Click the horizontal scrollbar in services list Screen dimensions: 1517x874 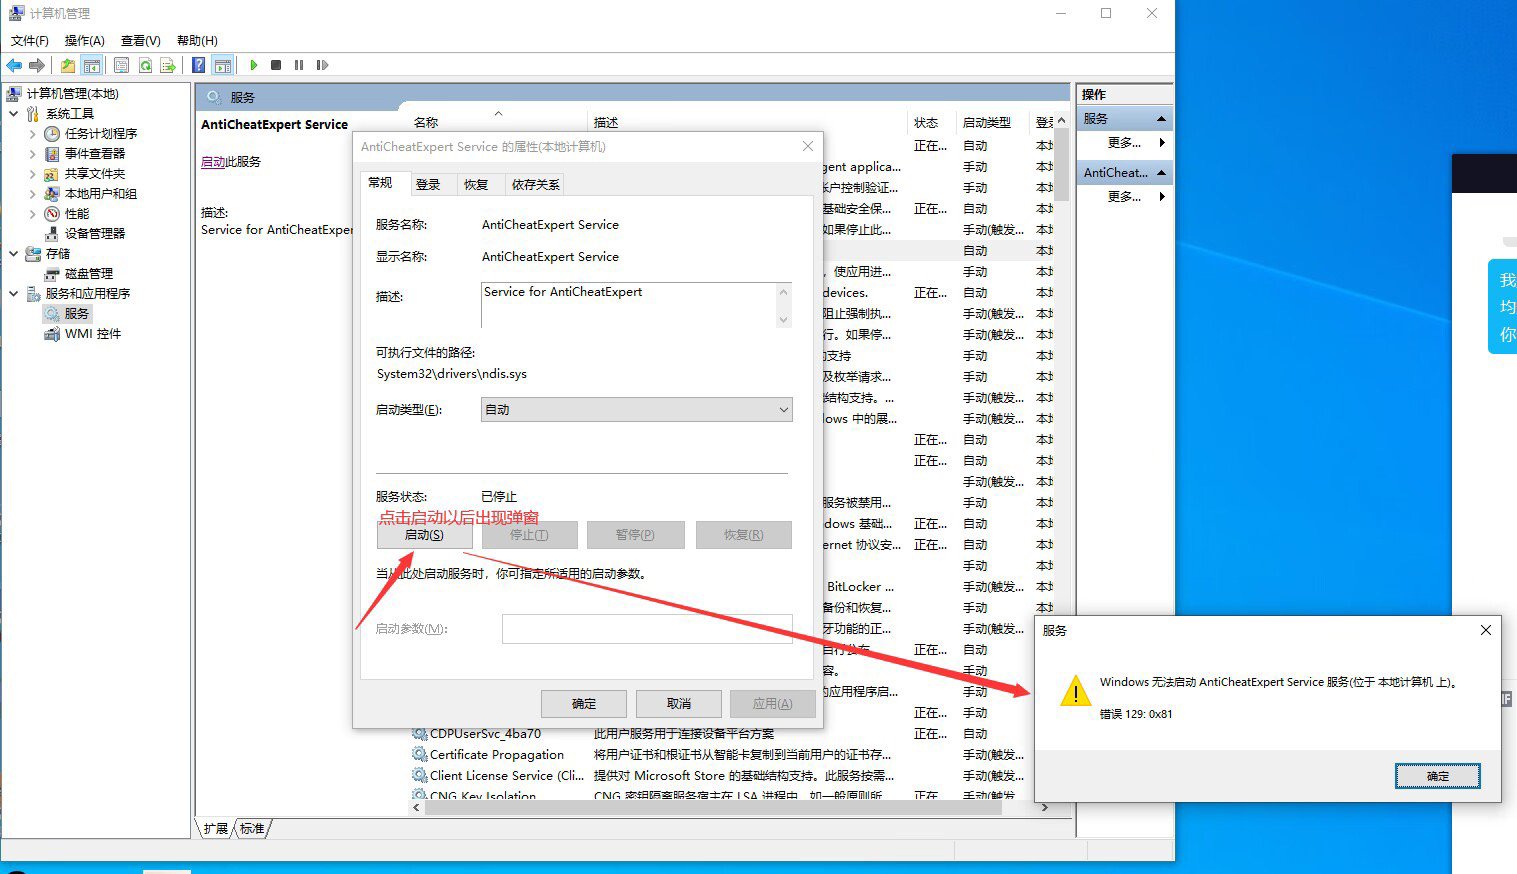[713, 807]
